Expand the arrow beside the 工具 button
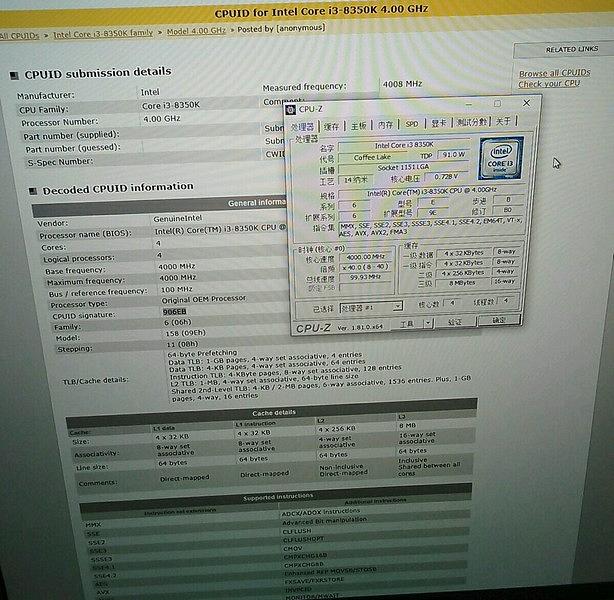Image resolution: width=614 pixels, height=600 pixels. (428, 323)
